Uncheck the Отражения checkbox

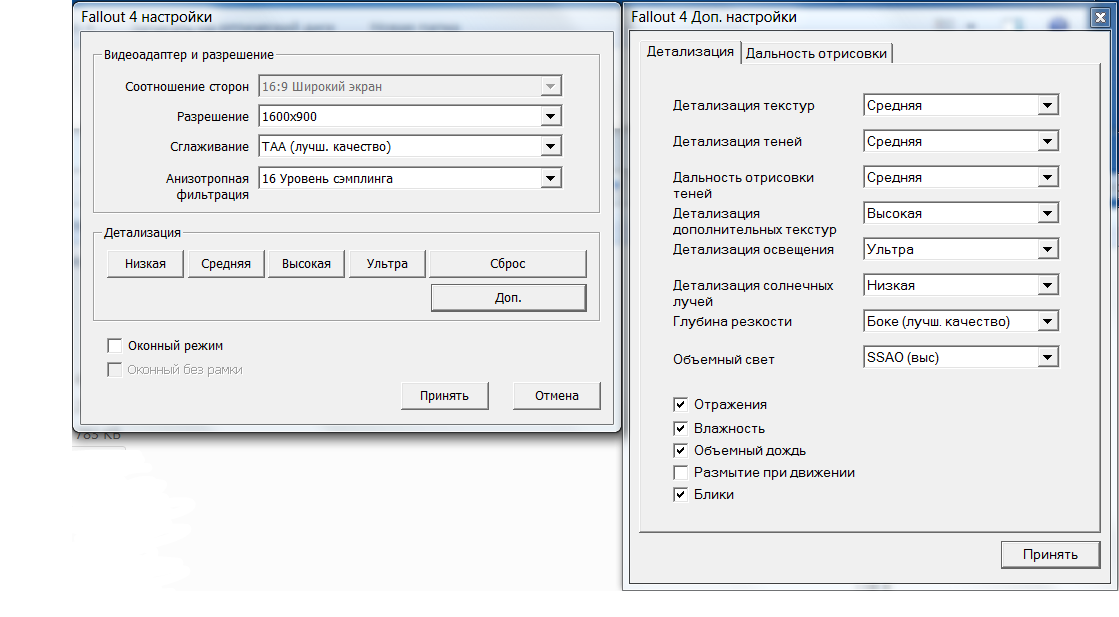pos(680,404)
